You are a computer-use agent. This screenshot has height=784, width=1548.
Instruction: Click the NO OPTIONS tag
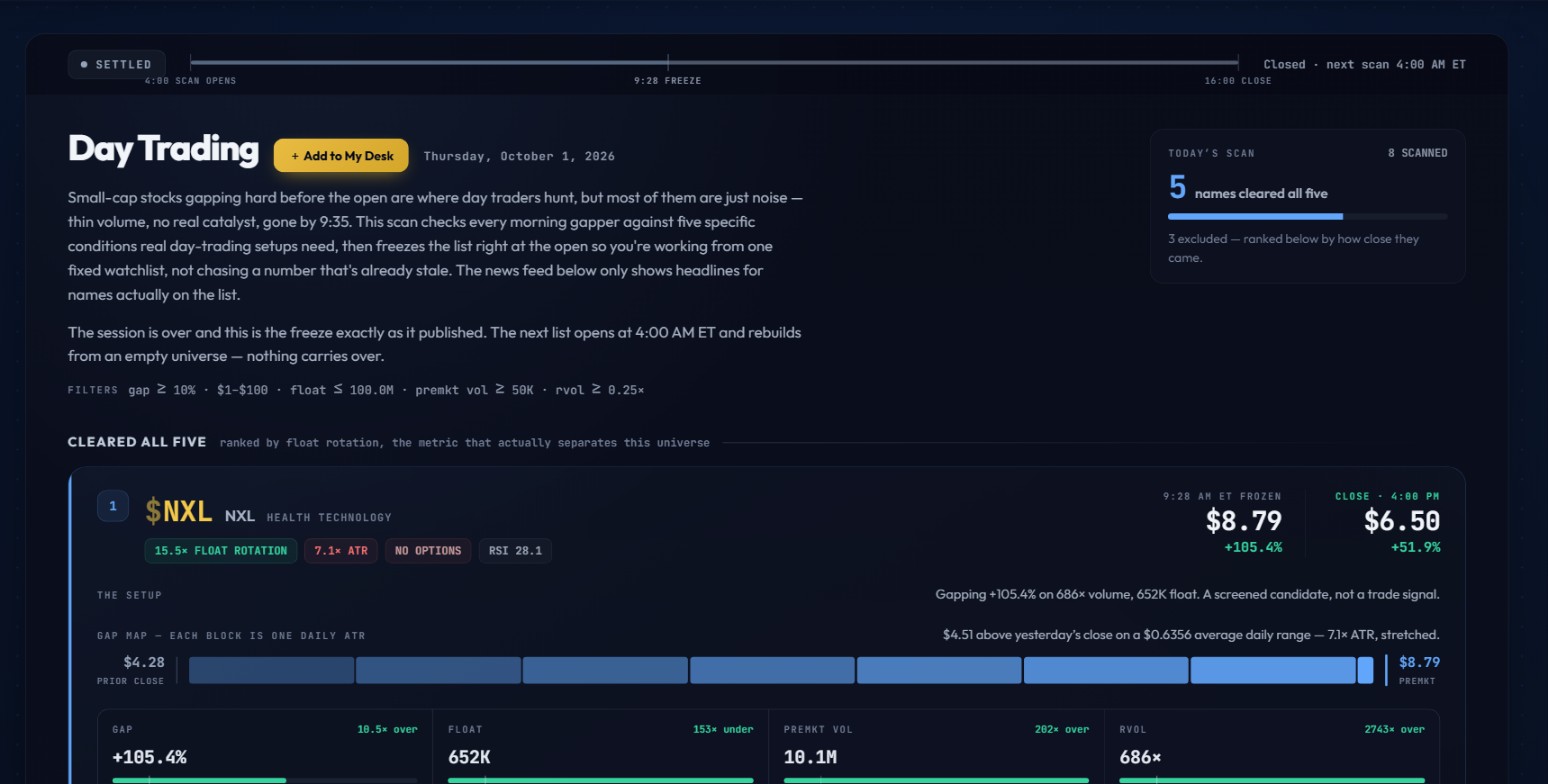428,551
